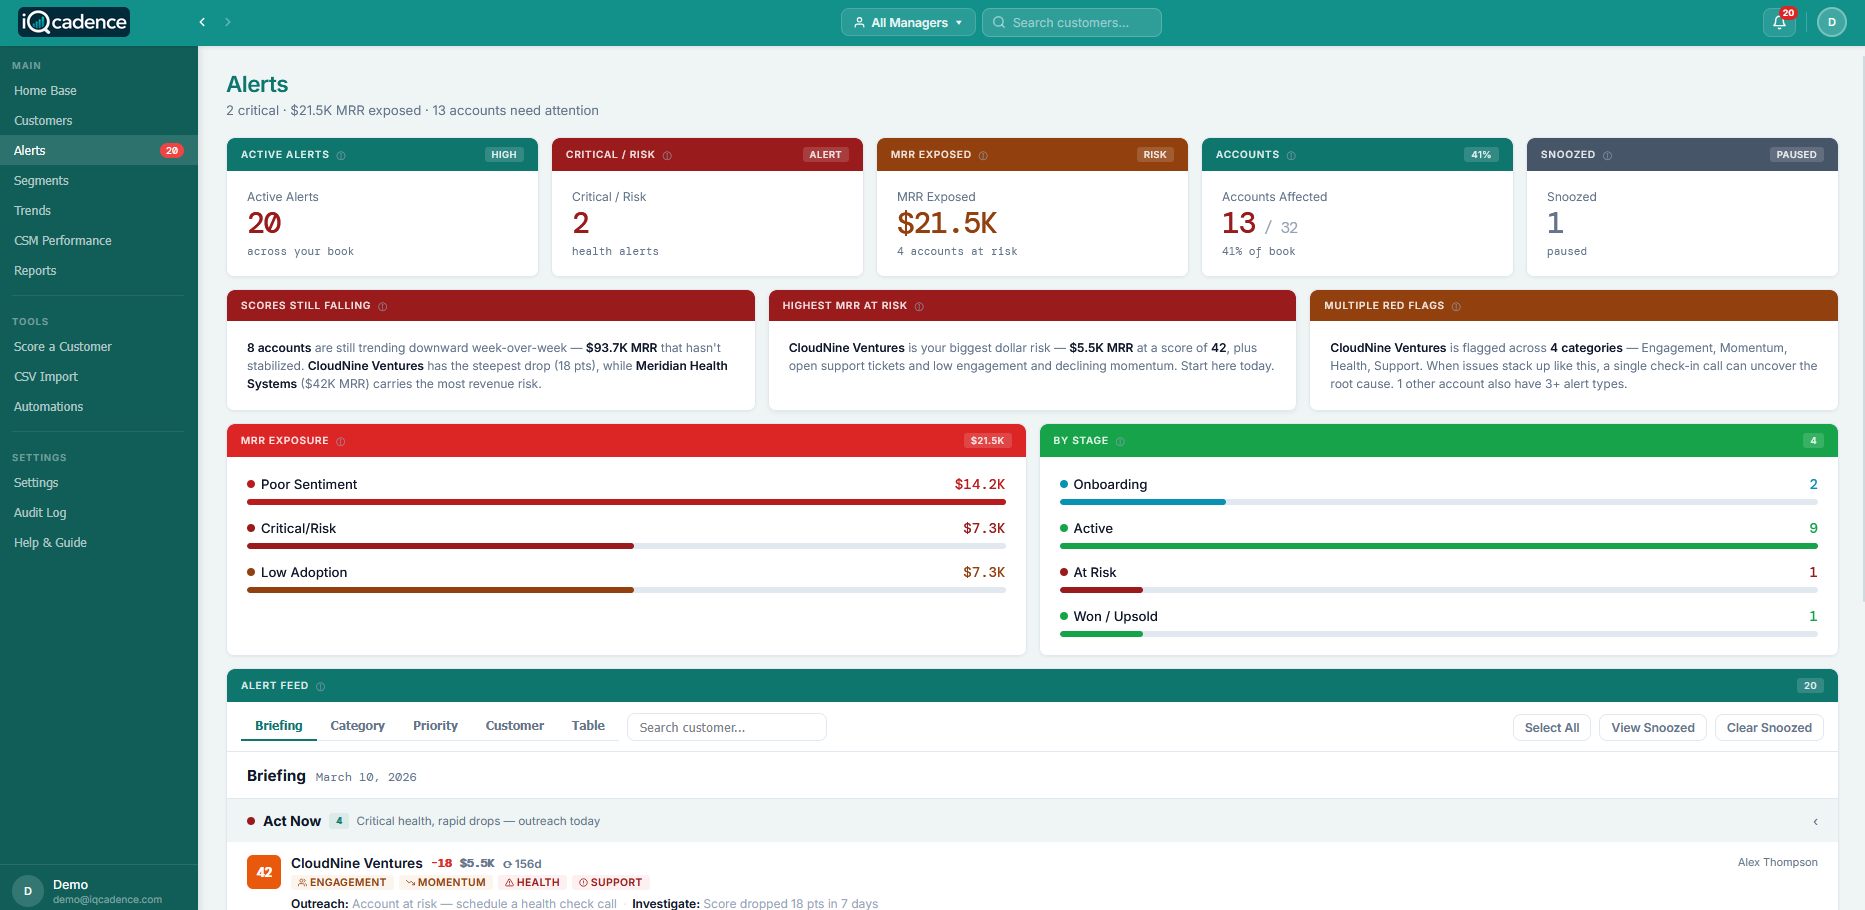Click the Engagement badge on CloudNine Ventures
The height and width of the screenshot is (910, 1865).
tap(342, 882)
